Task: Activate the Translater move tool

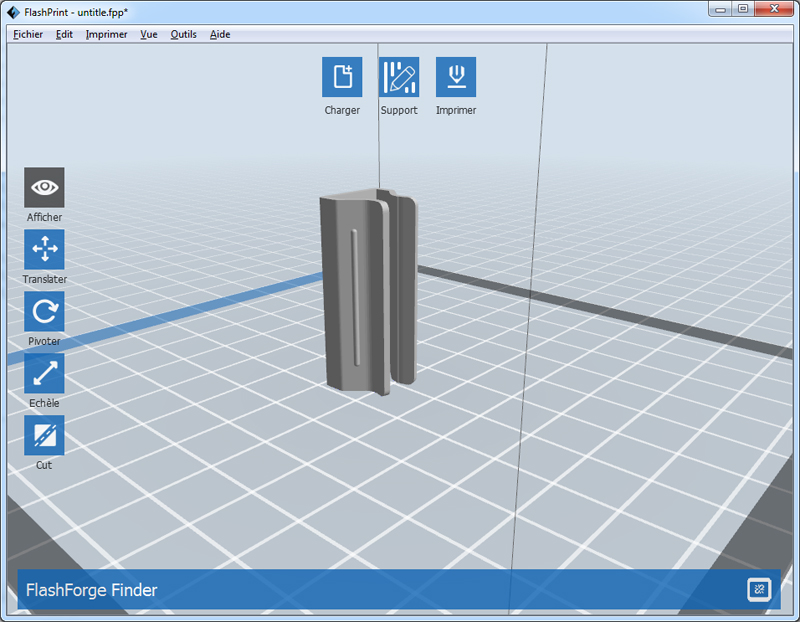Action: pyautogui.click(x=44, y=249)
